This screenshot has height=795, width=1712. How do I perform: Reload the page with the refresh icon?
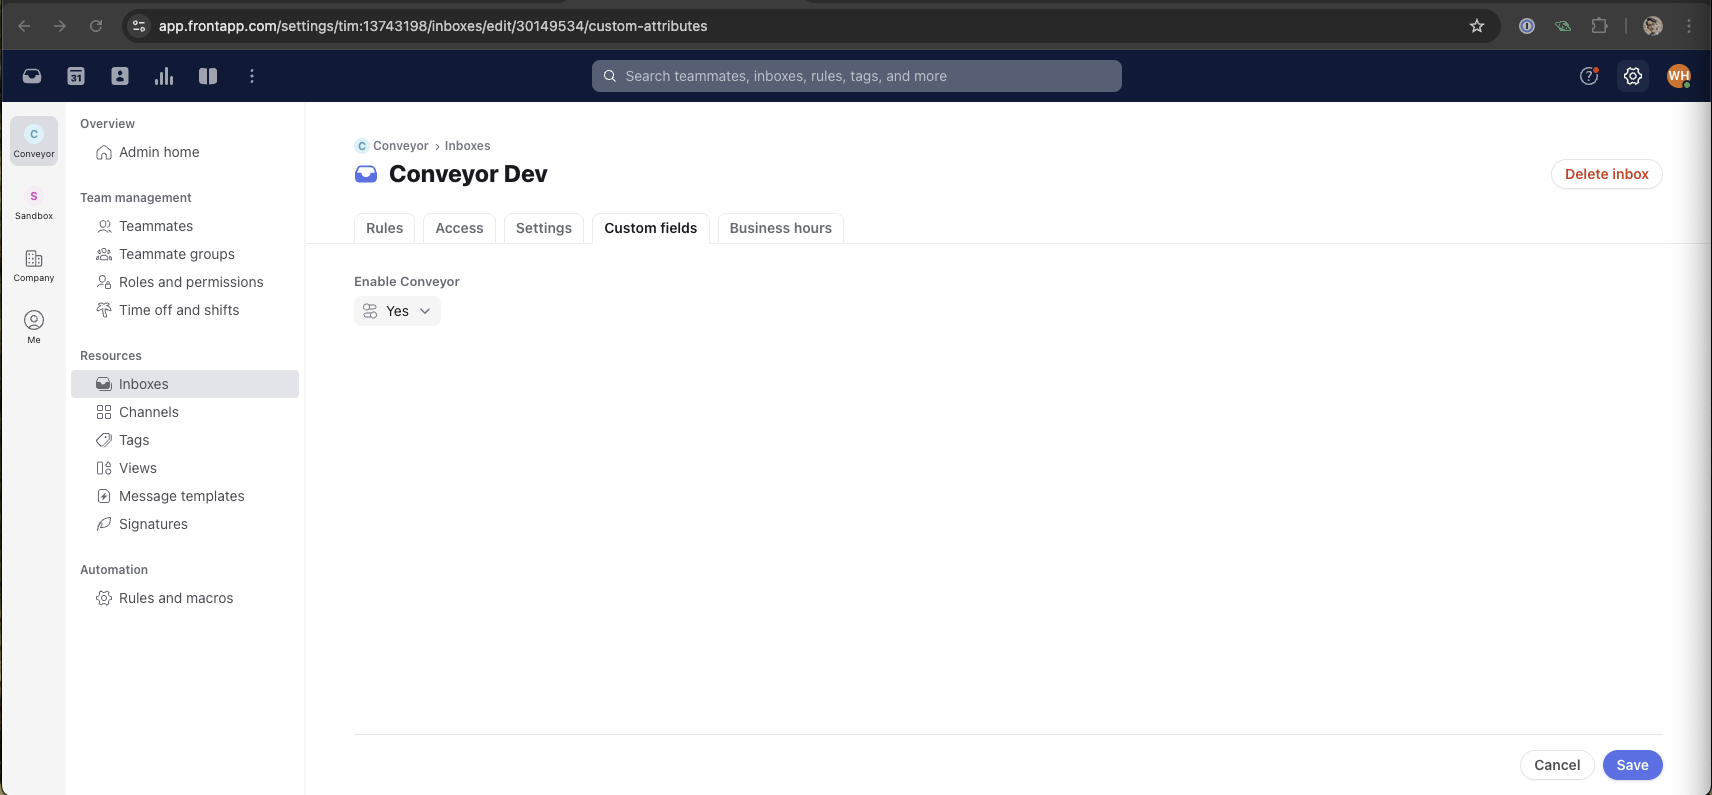[96, 26]
